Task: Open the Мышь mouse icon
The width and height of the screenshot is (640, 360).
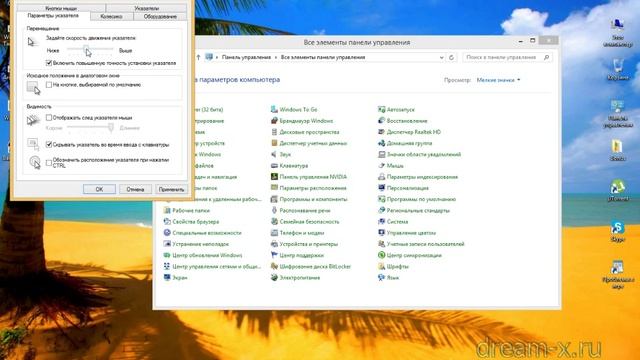Action: click(x=381, y=166)
